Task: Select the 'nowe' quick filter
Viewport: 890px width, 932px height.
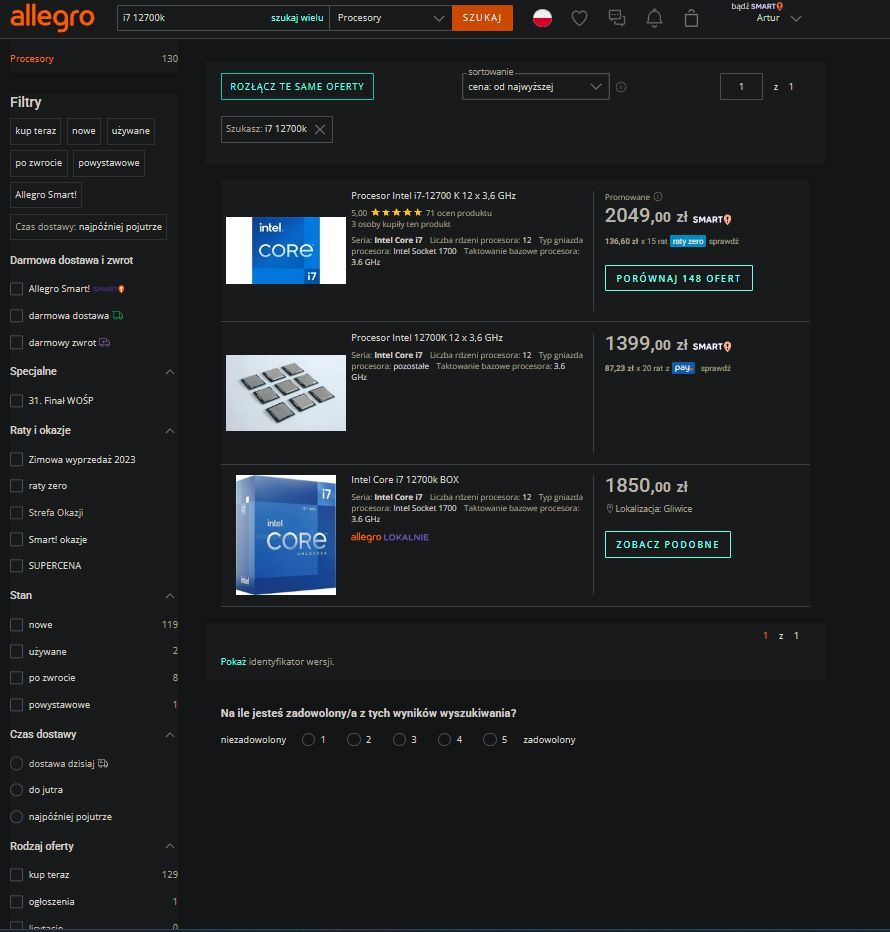Action: [x=84, y=131]
